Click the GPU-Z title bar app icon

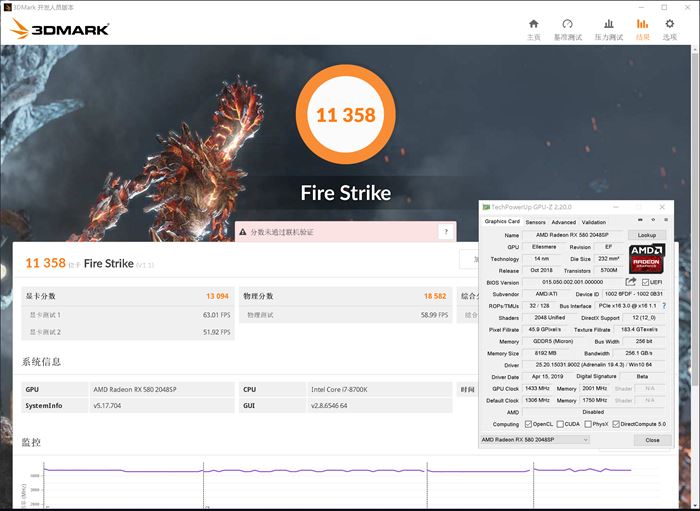click(486, 207)
